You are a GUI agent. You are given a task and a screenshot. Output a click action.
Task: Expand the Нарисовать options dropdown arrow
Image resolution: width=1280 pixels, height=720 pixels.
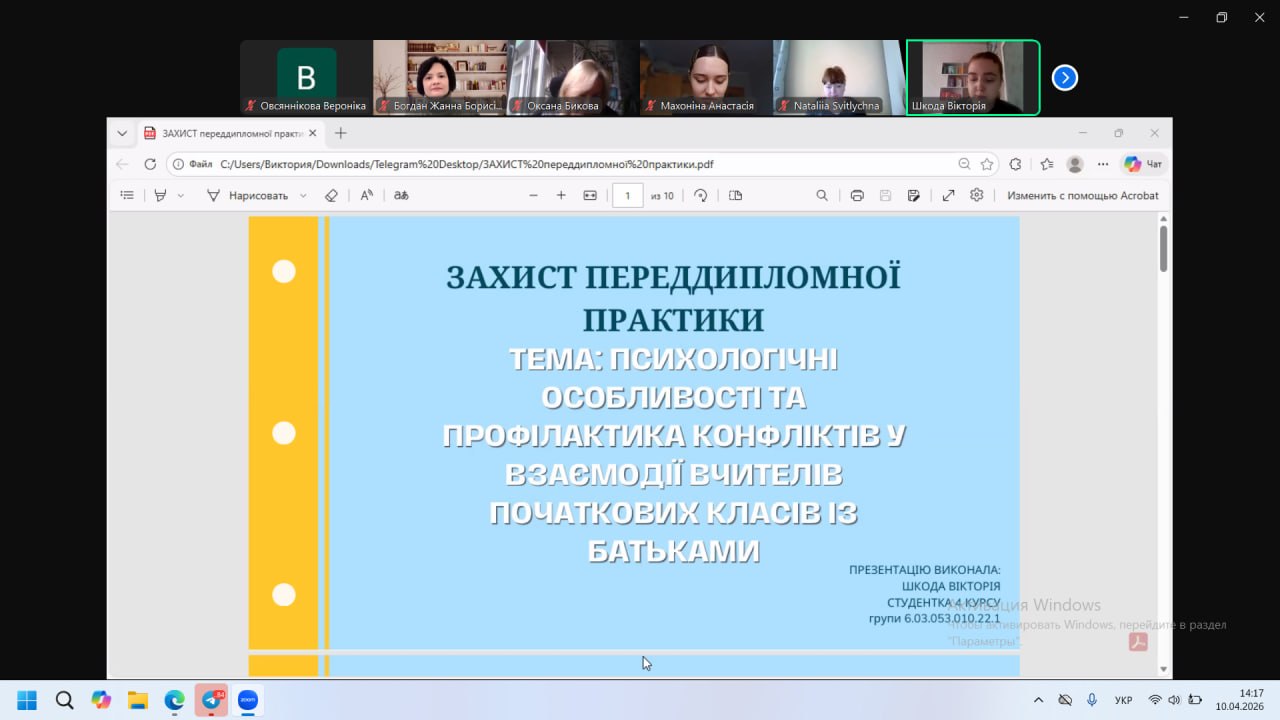pyautogui.click(x=303, y=196)
